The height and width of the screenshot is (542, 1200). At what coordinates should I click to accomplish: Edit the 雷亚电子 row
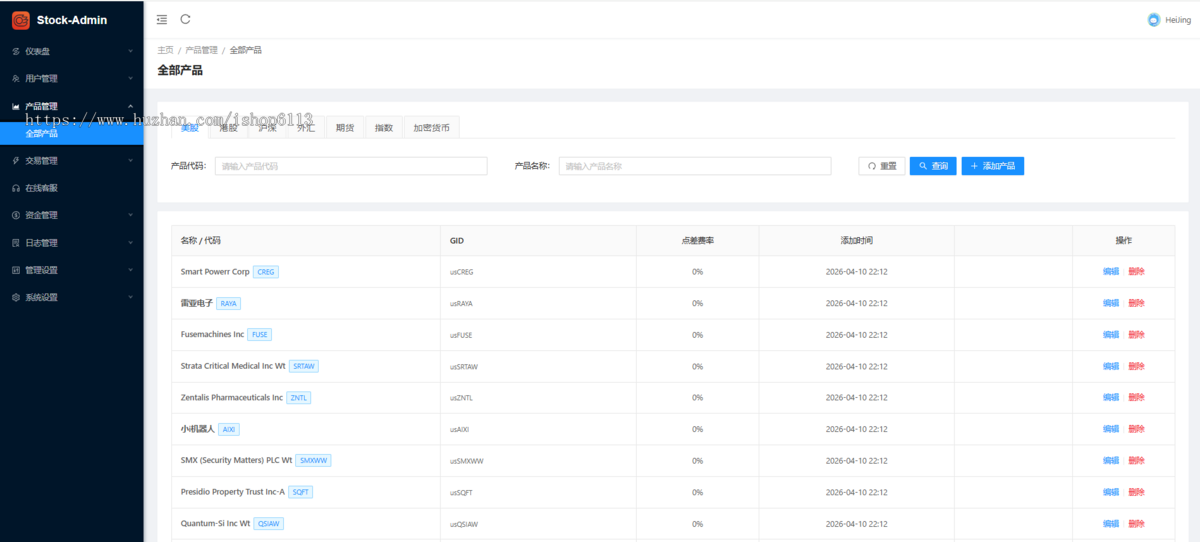tap(1111, 303)
